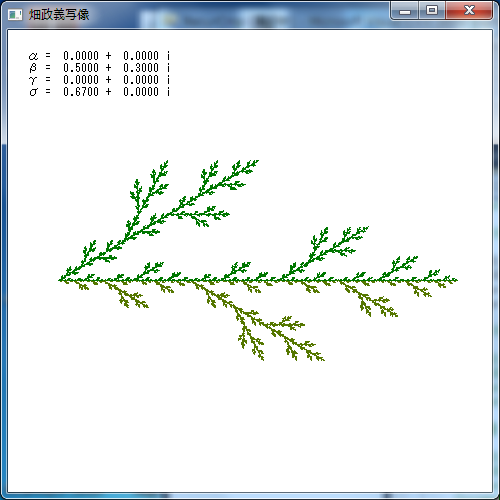Select the σ imaginary value 0.0000
Screen dimensions: 500x500
pos(141,92)
